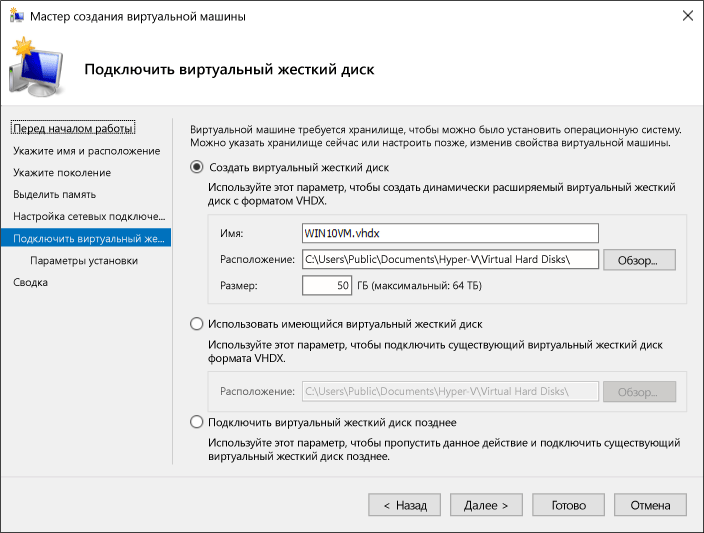Click the virtual machine header image
The width and height of the screenshot is (704, 533).
pyautogui.click(x=38, y=68)
